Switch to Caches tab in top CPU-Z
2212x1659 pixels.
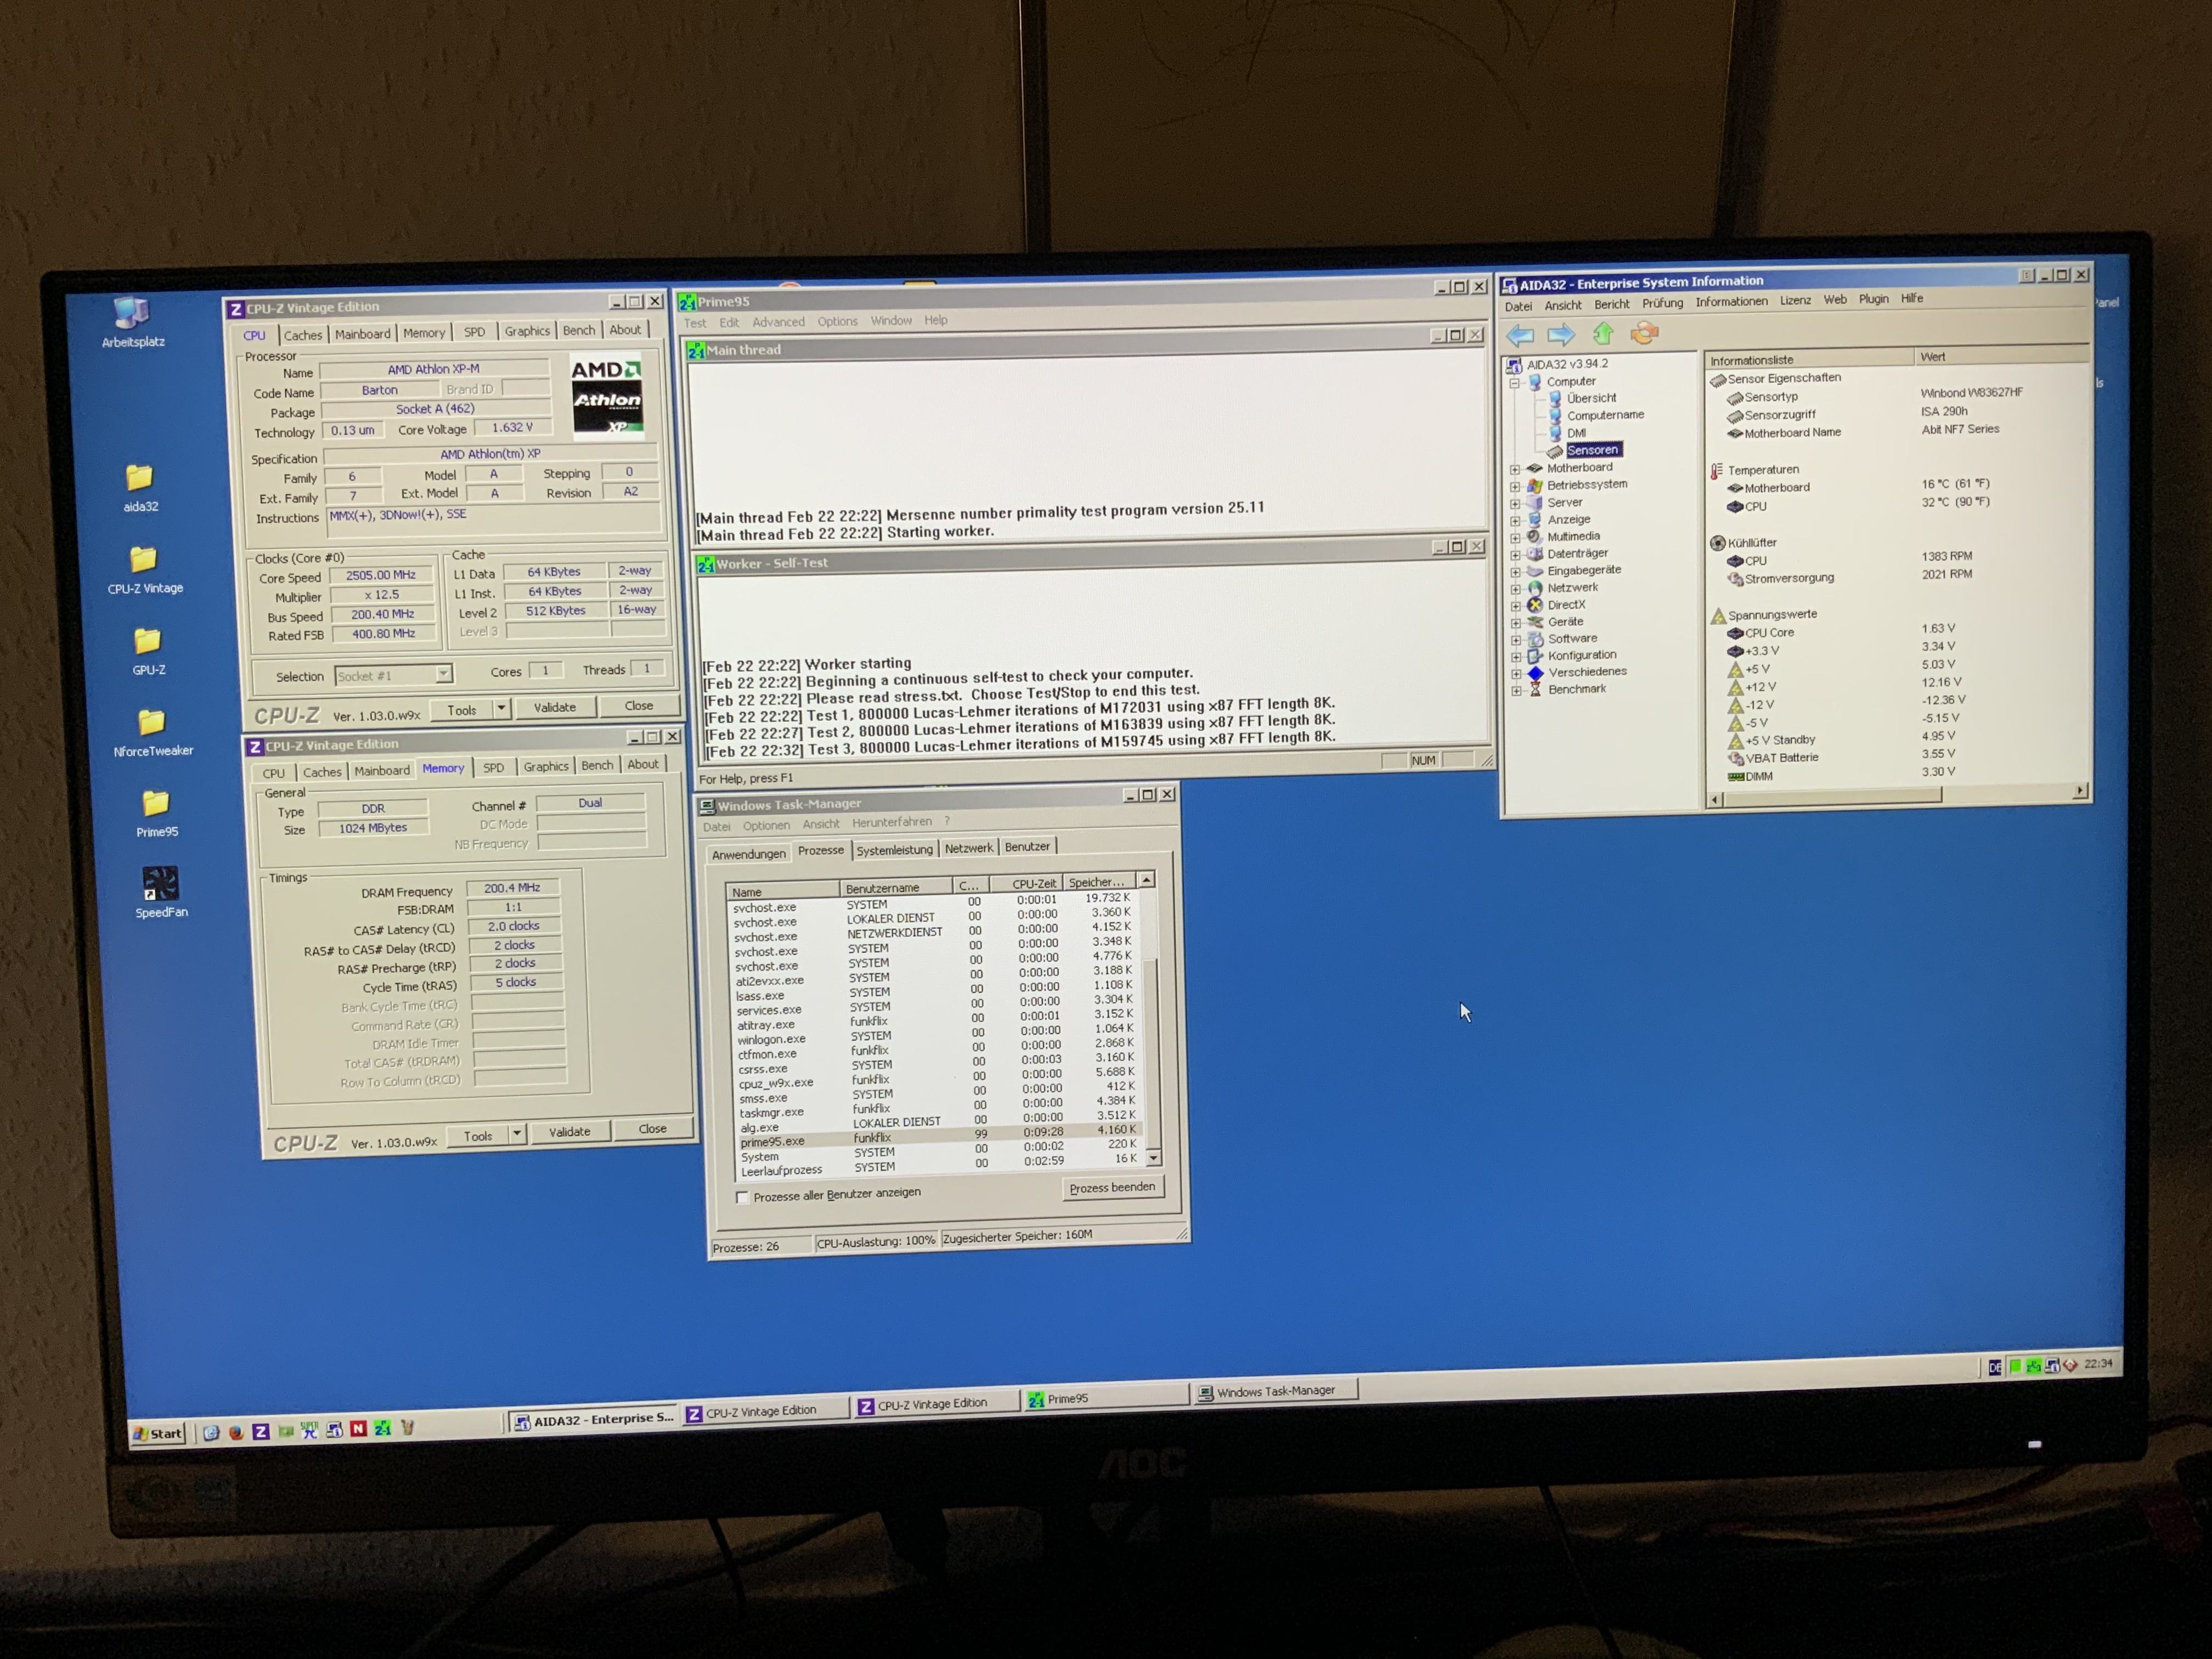302,335
